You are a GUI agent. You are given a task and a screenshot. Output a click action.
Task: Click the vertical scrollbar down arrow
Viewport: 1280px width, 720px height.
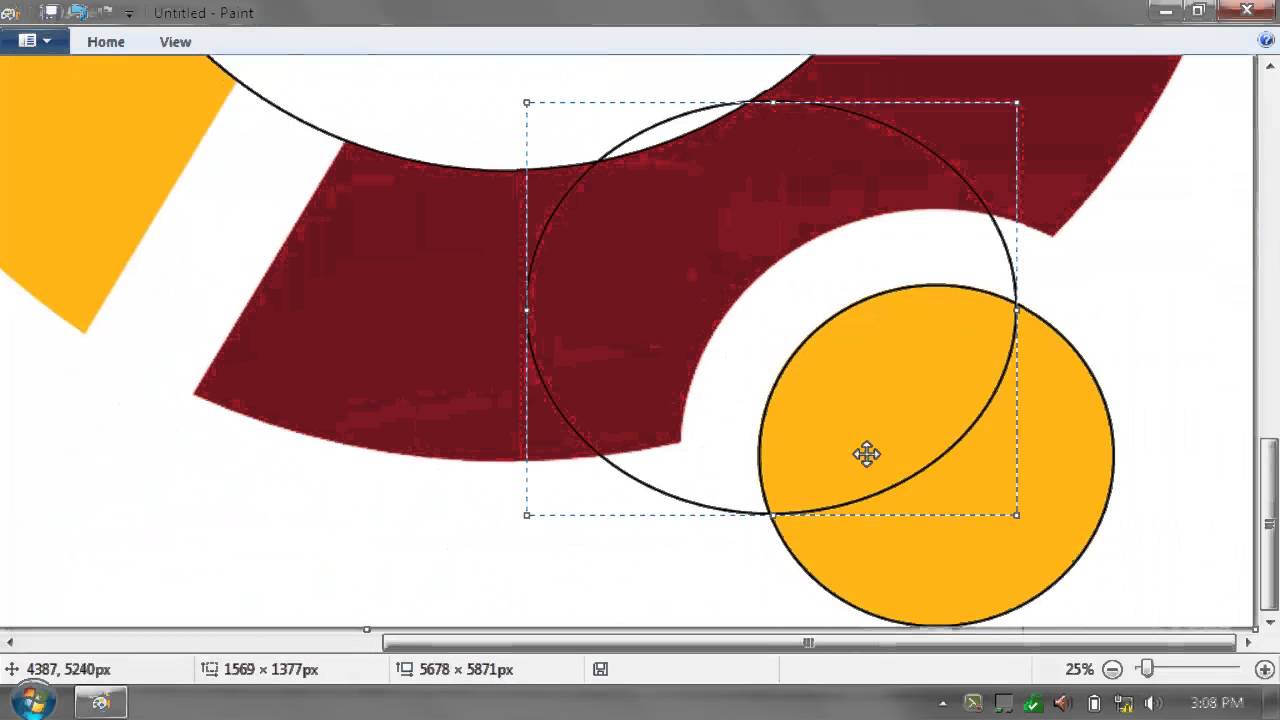[1269, 625]
